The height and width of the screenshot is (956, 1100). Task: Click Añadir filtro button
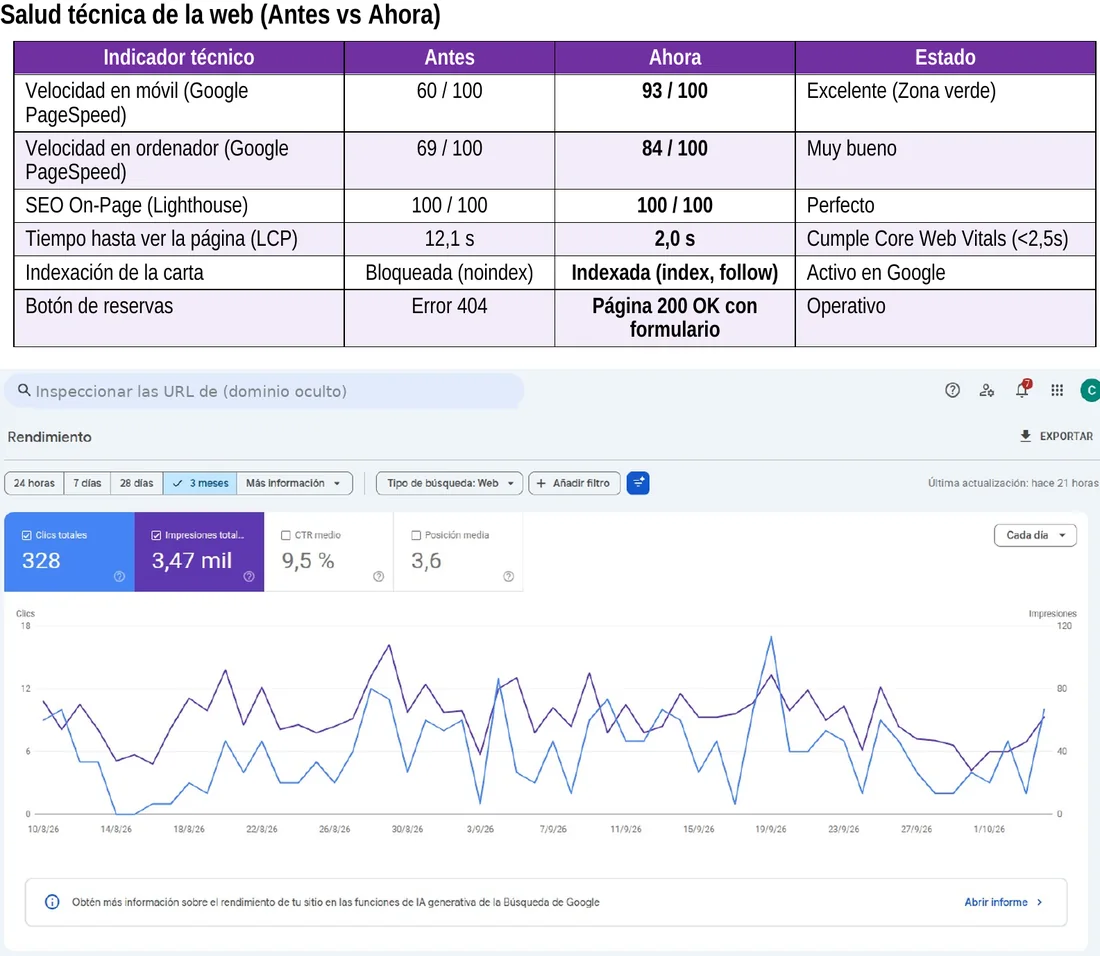(574, 483)
